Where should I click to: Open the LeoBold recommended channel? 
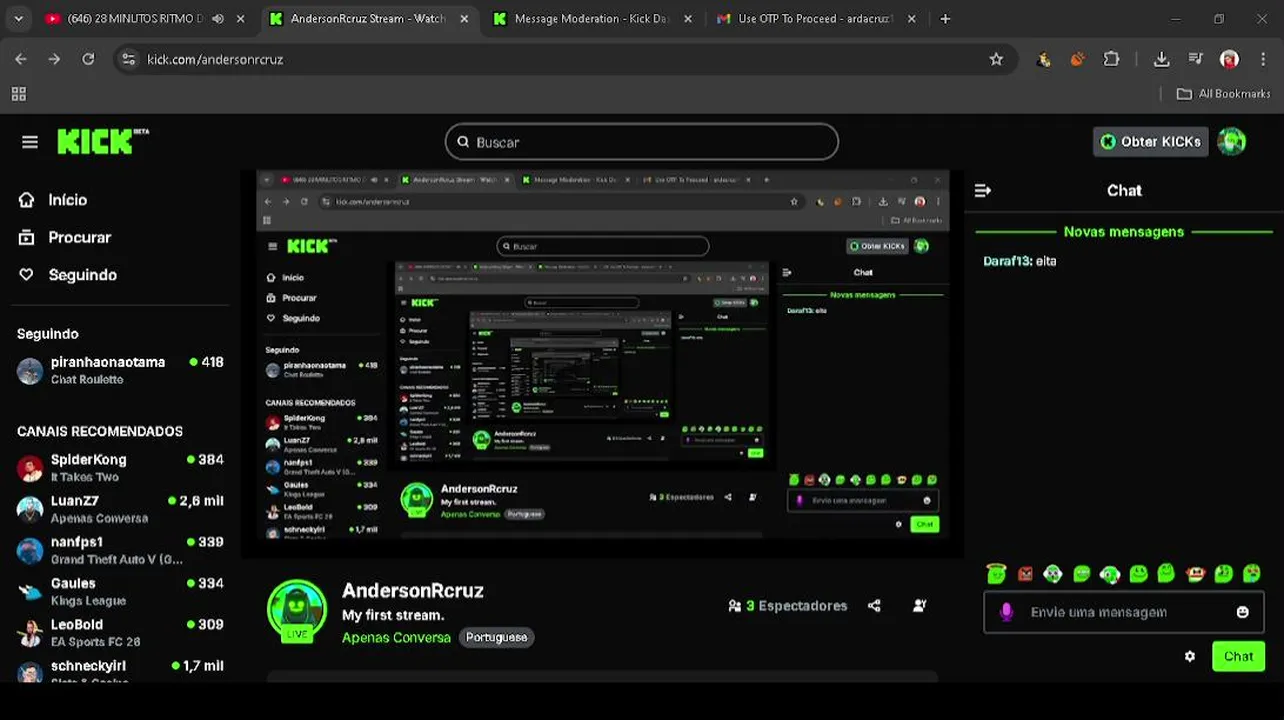coord(120,632)
